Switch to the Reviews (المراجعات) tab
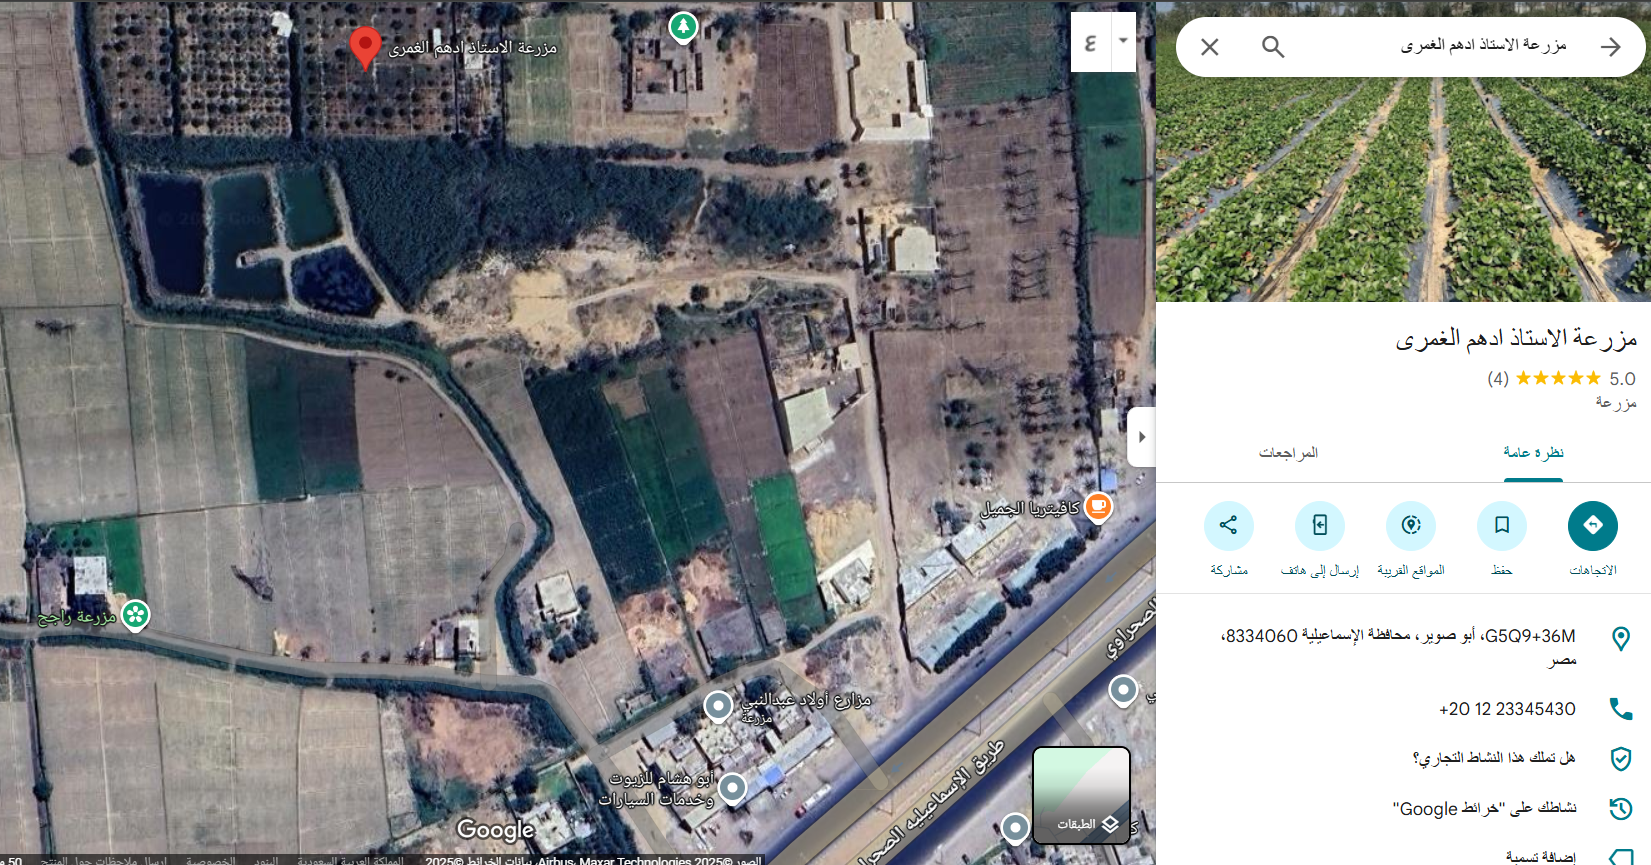Screen dimensions: 1651x865 (1288, 453)
